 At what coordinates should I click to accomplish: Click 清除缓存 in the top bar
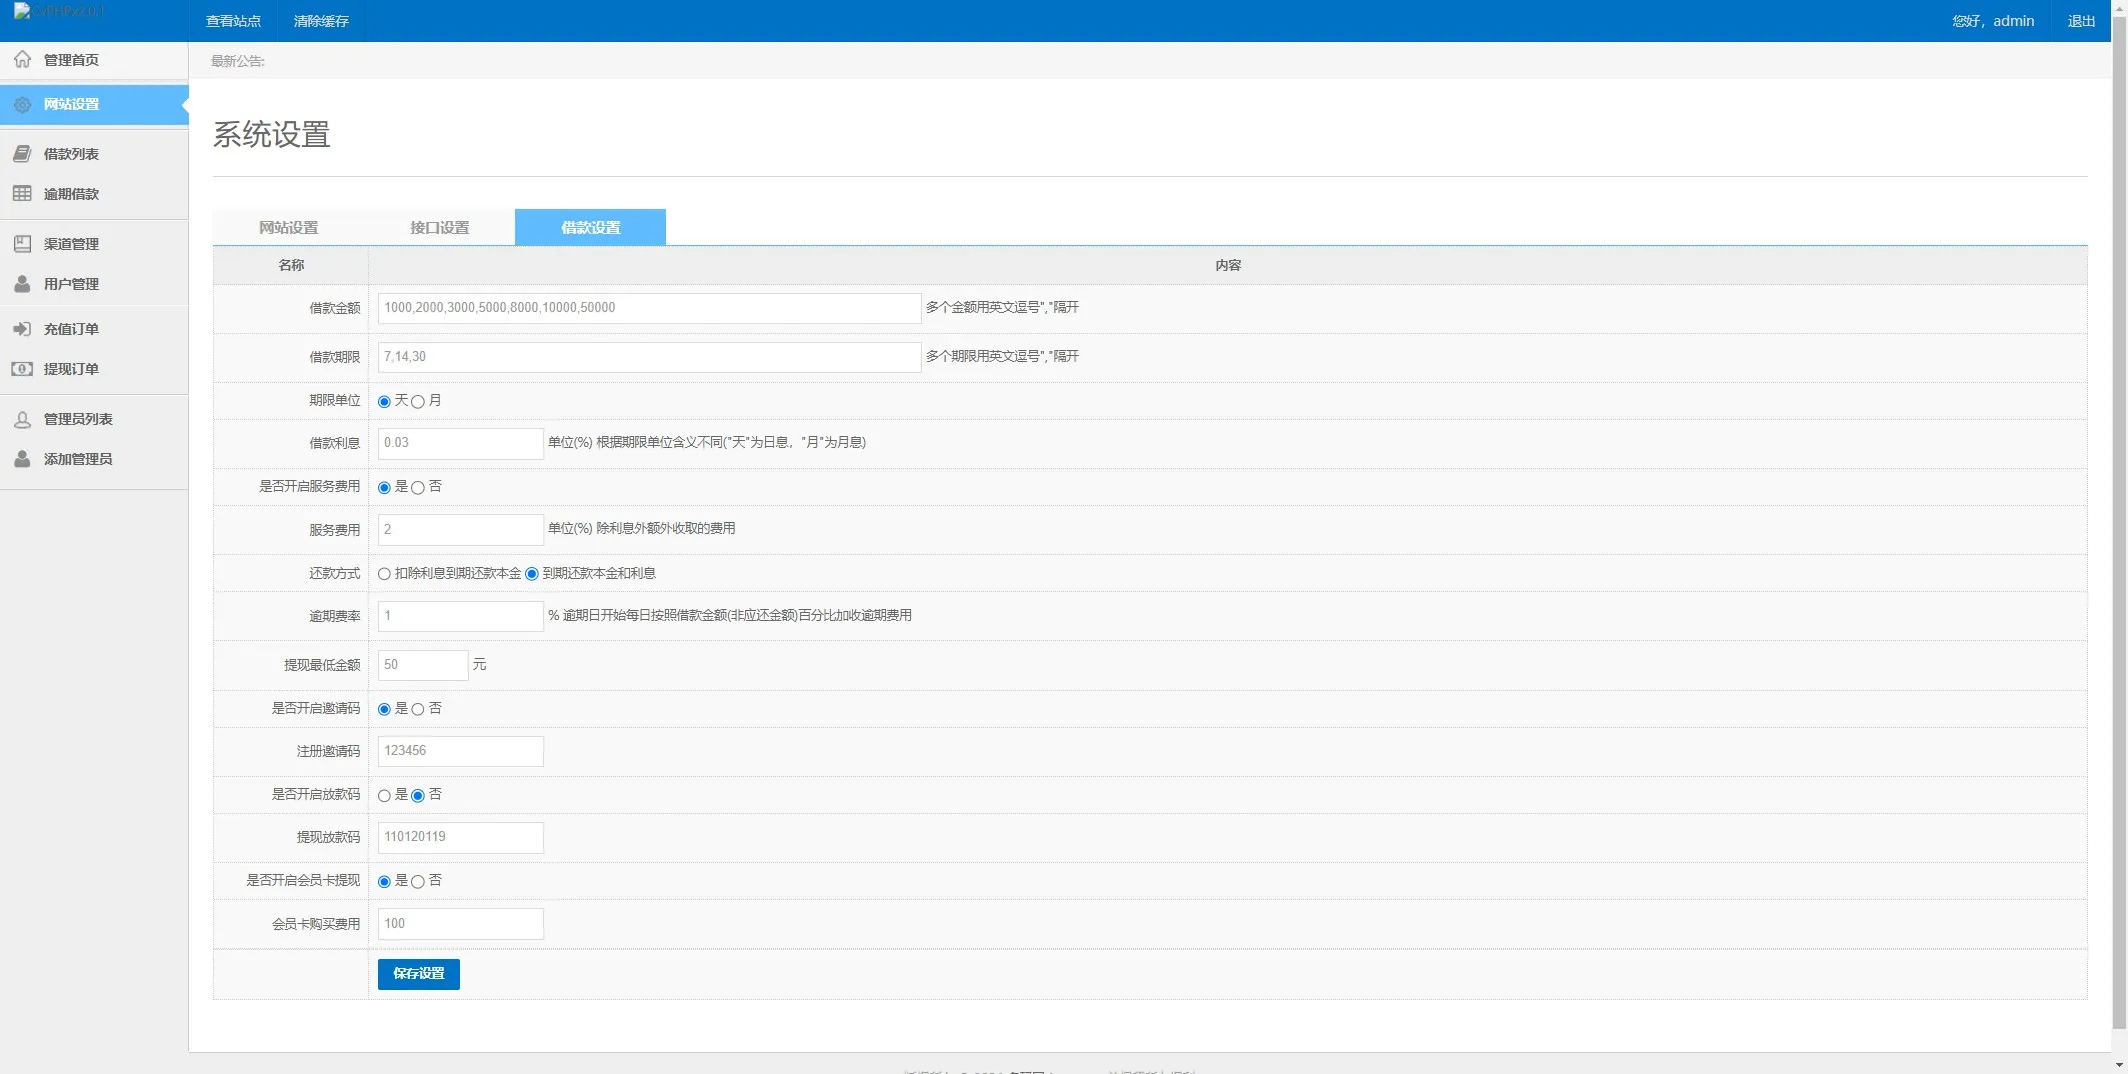tap(321, 21)
